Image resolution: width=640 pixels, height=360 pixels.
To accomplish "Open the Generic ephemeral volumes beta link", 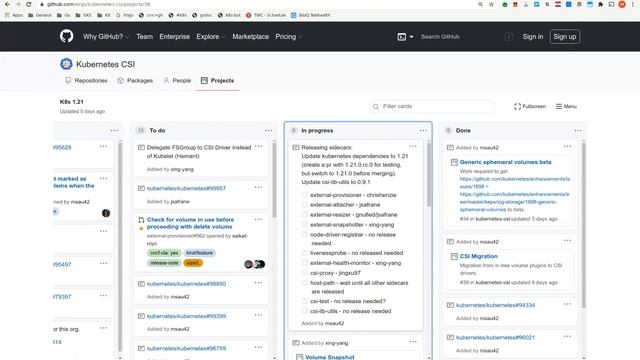I will coord(505,162).
